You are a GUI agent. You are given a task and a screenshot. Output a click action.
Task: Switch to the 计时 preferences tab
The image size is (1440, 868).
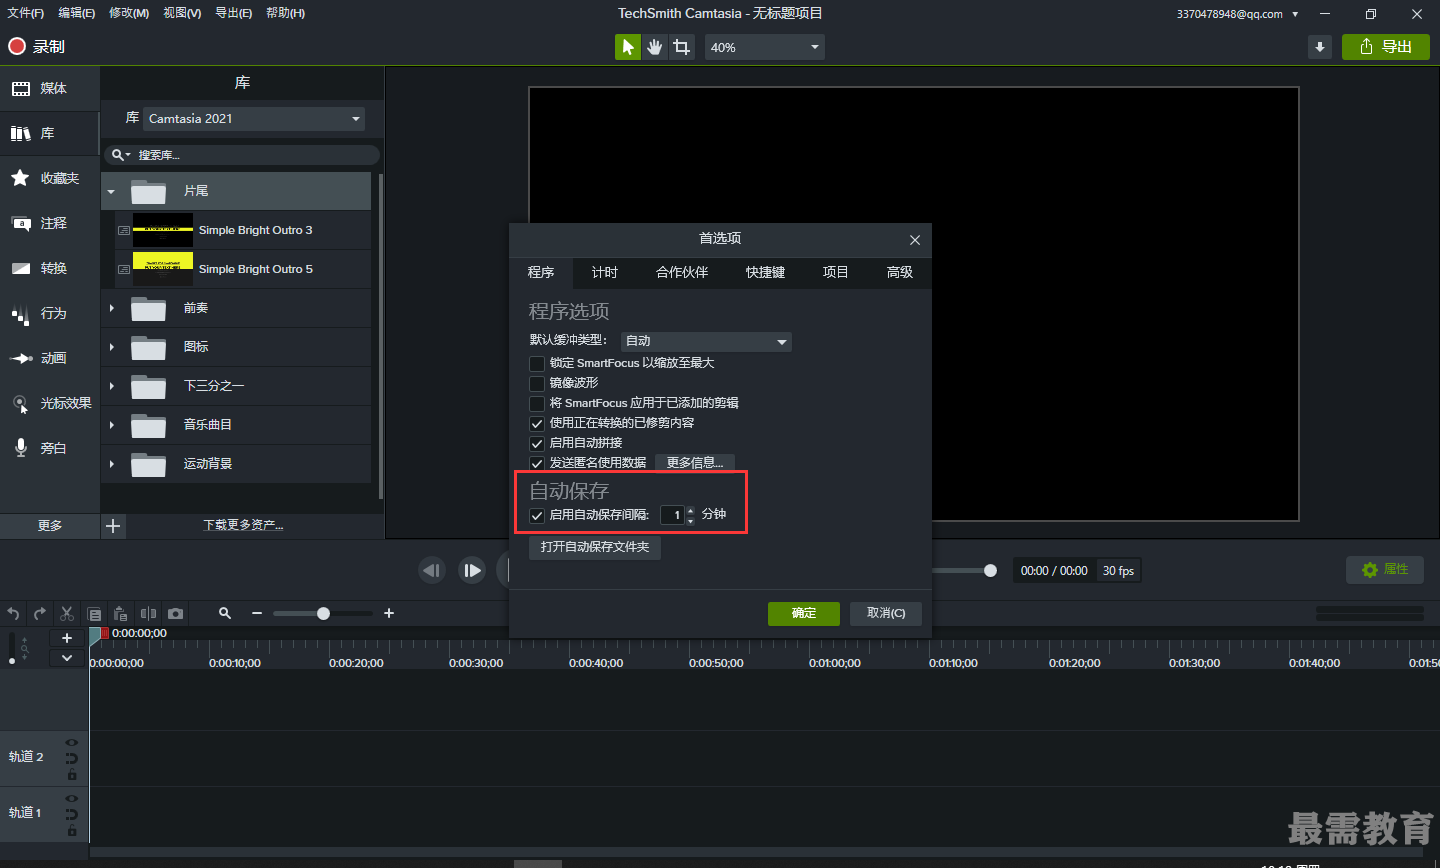(x=604, y=272)
